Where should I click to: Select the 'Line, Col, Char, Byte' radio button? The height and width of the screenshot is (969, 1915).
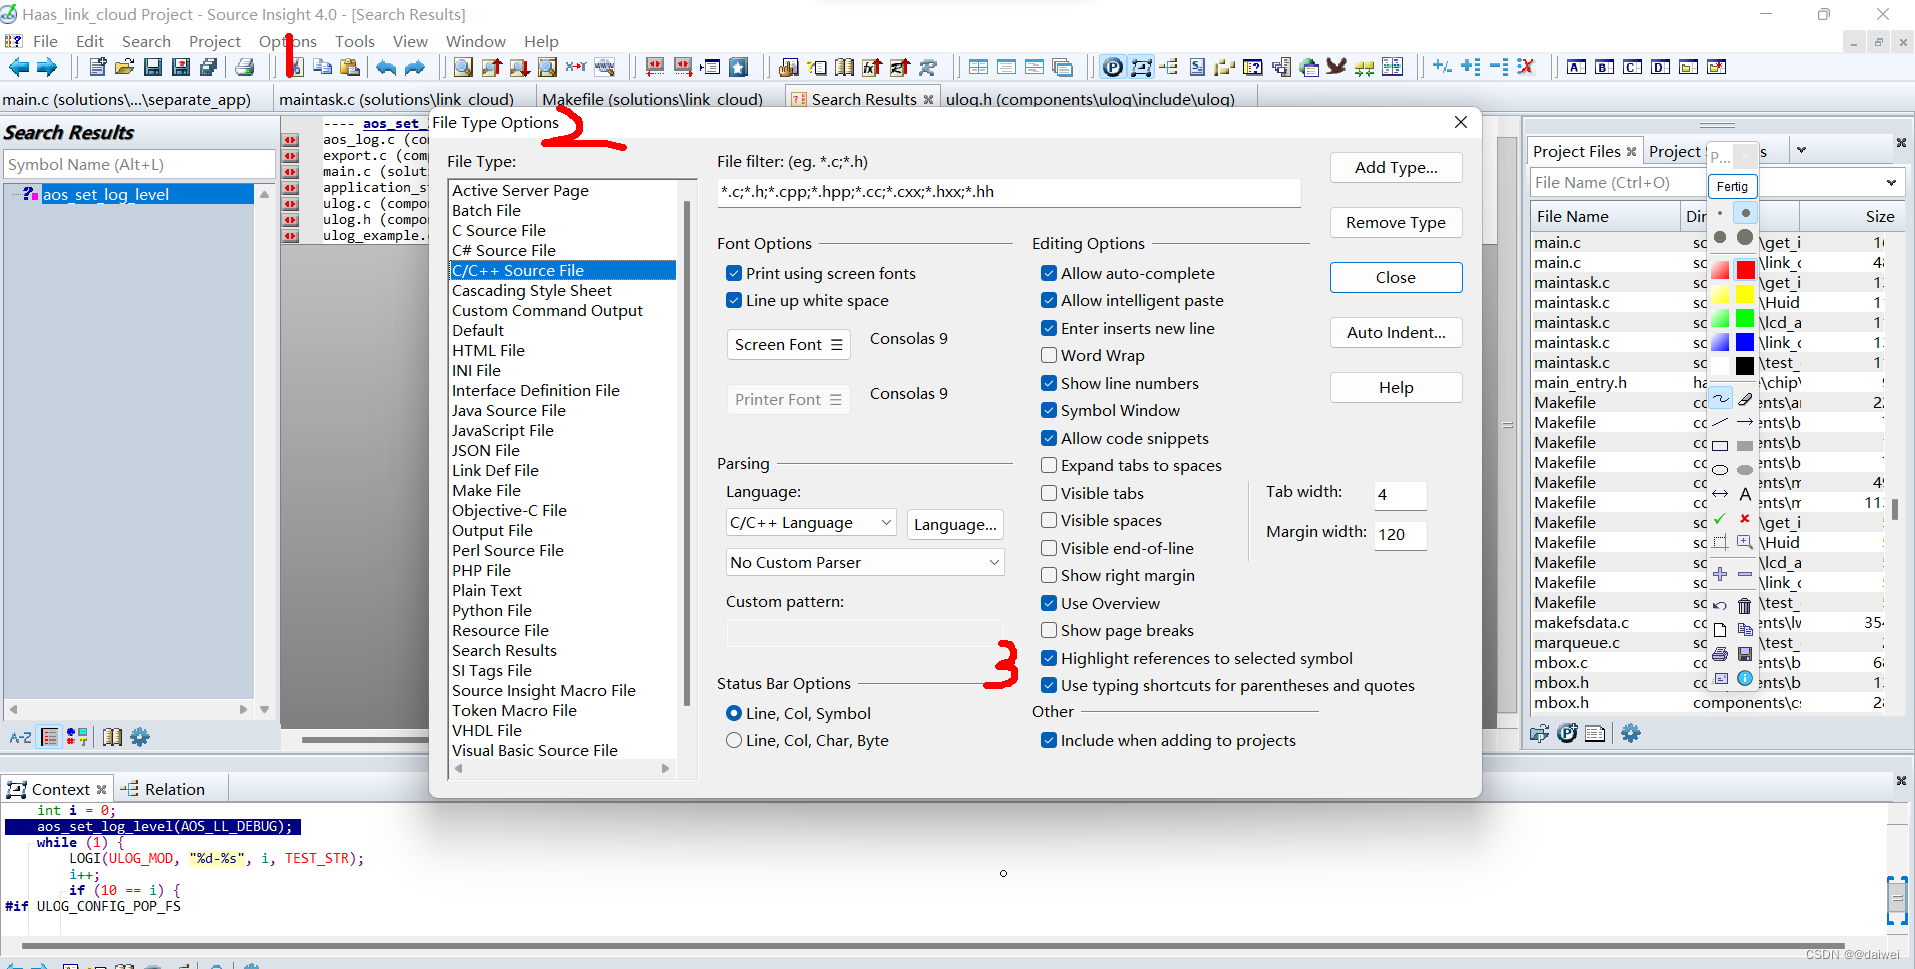[734, 740]
